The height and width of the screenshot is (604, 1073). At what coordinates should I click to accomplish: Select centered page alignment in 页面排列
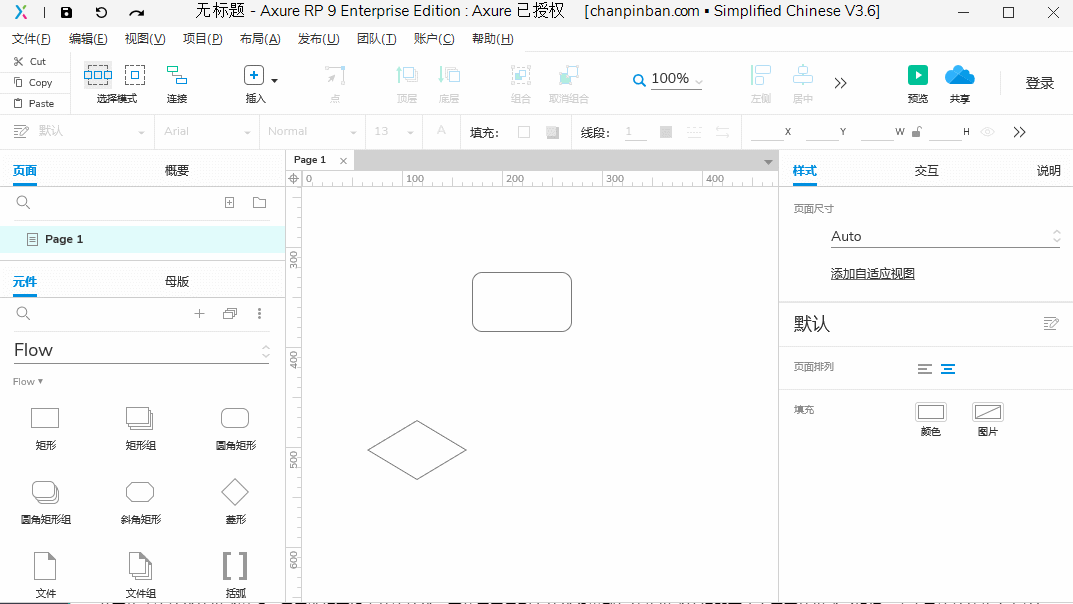click(x=947, y=368)
